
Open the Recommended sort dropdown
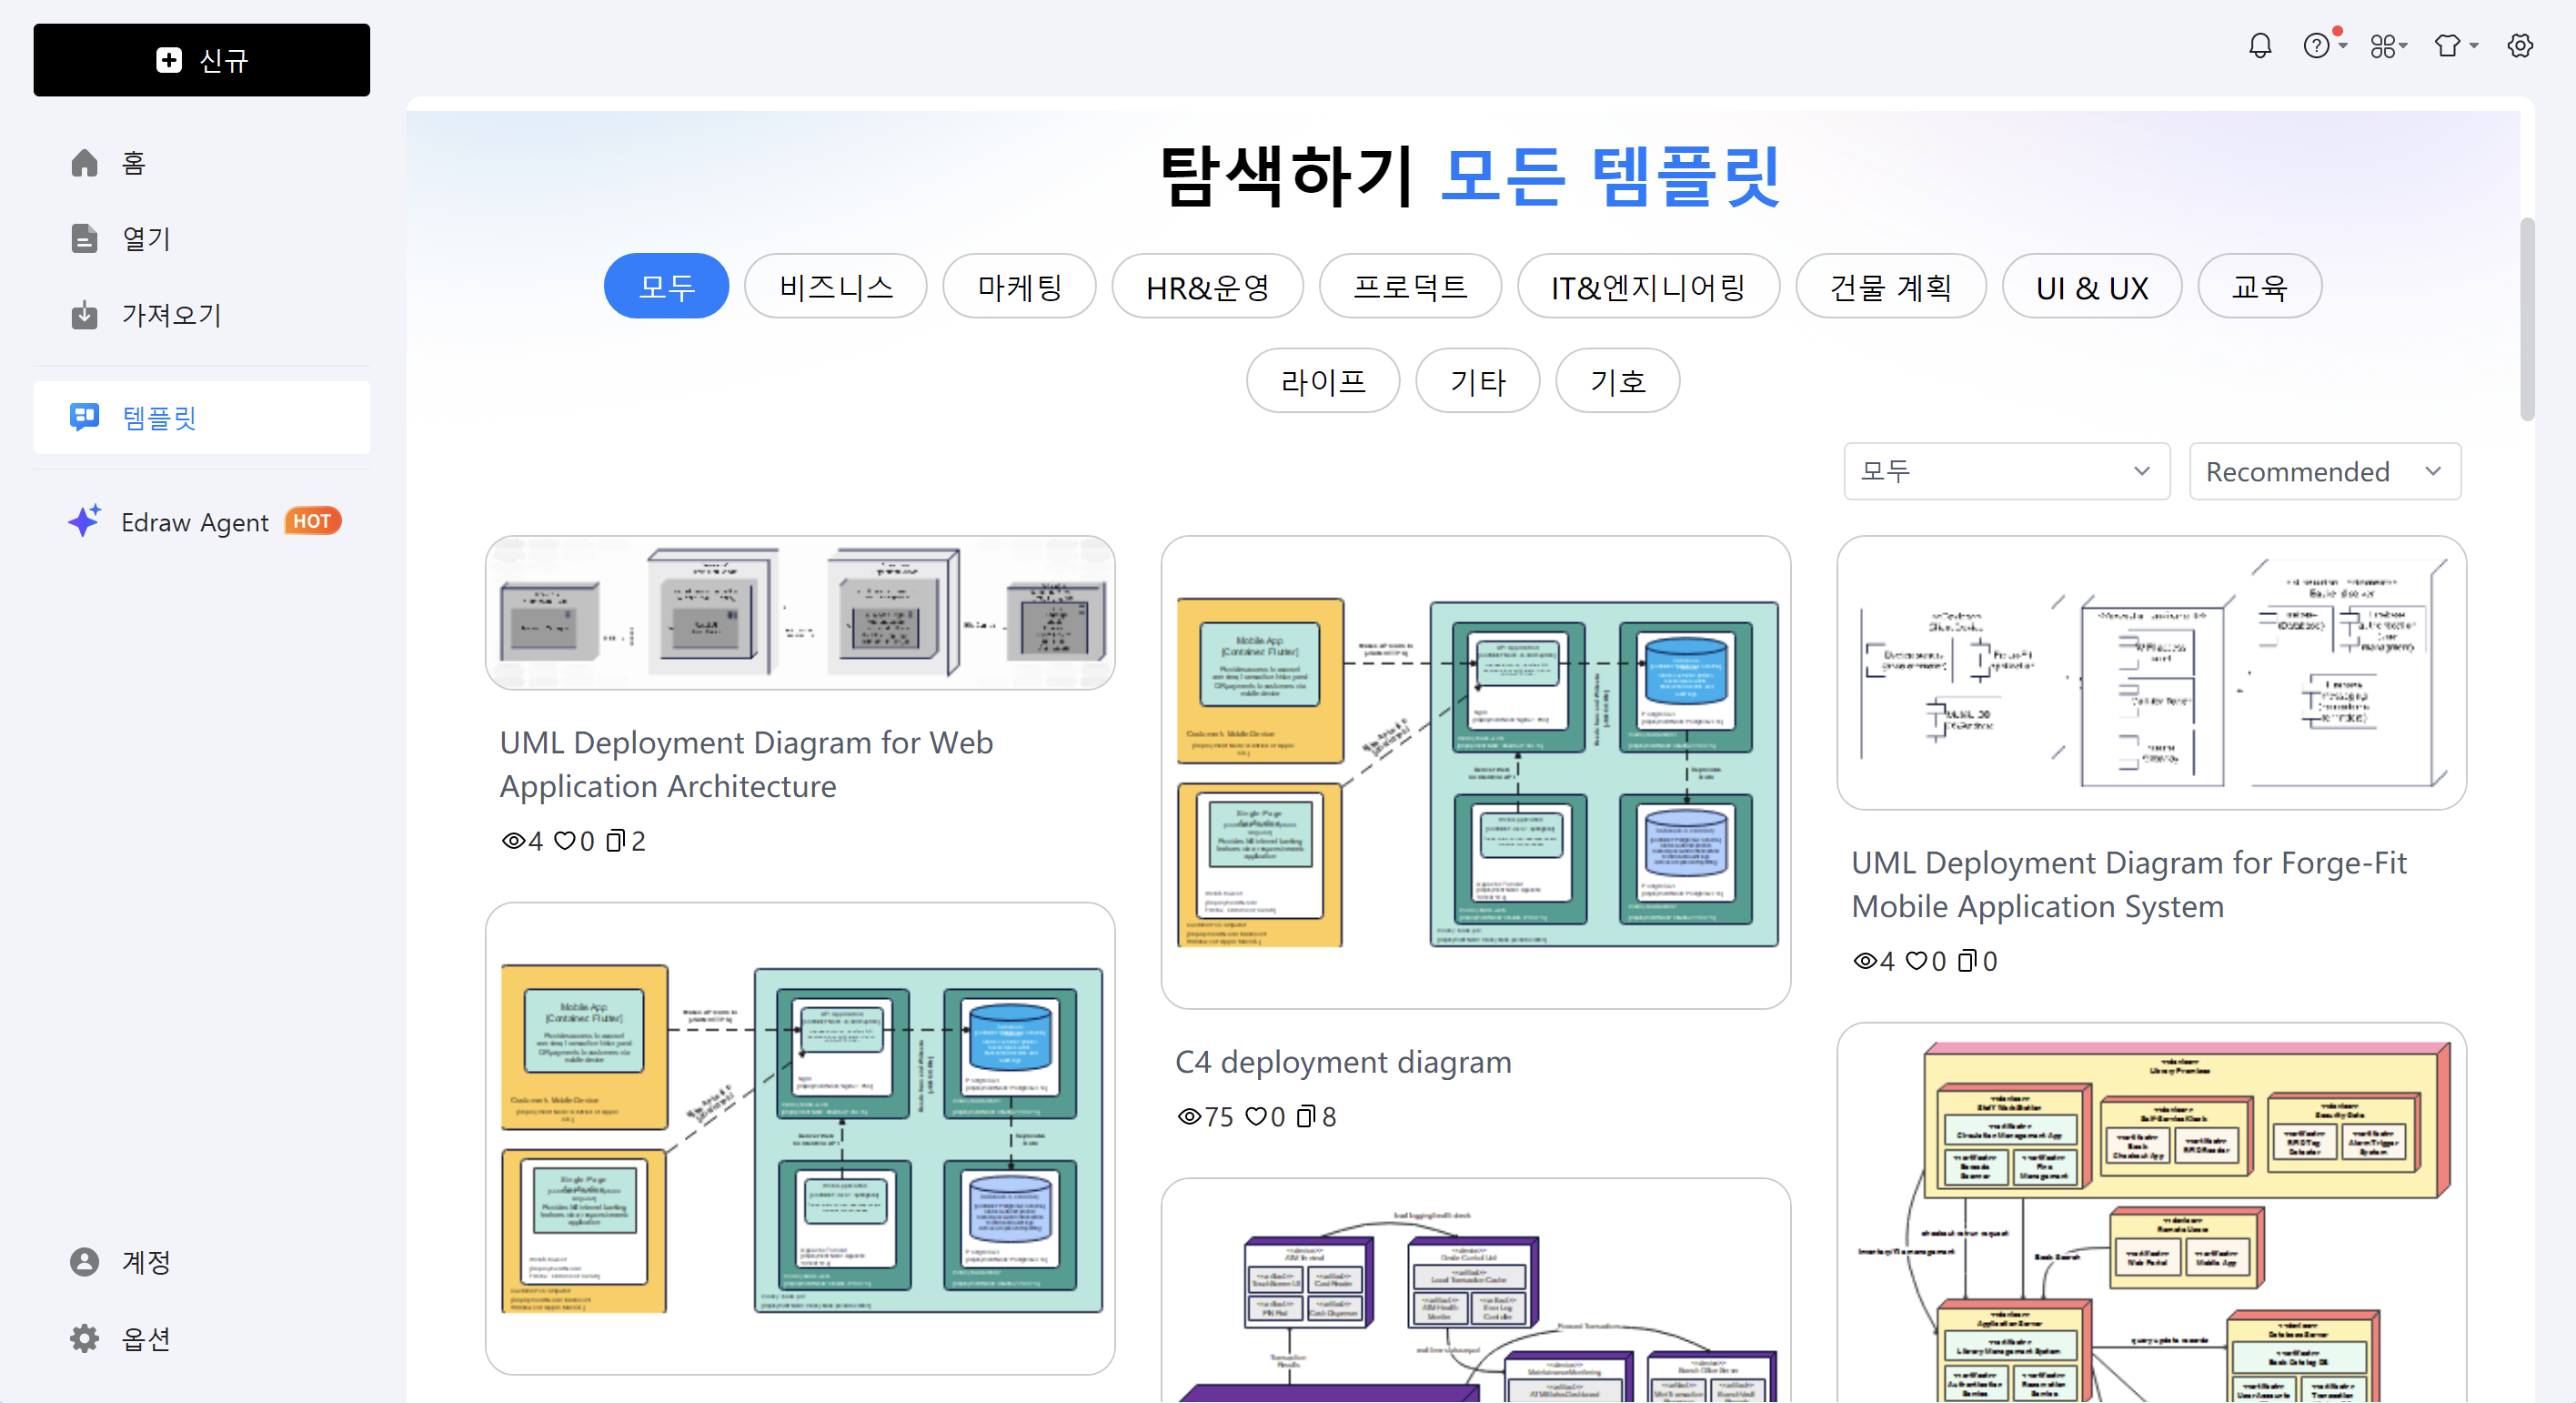click(x=2324, y=471)
